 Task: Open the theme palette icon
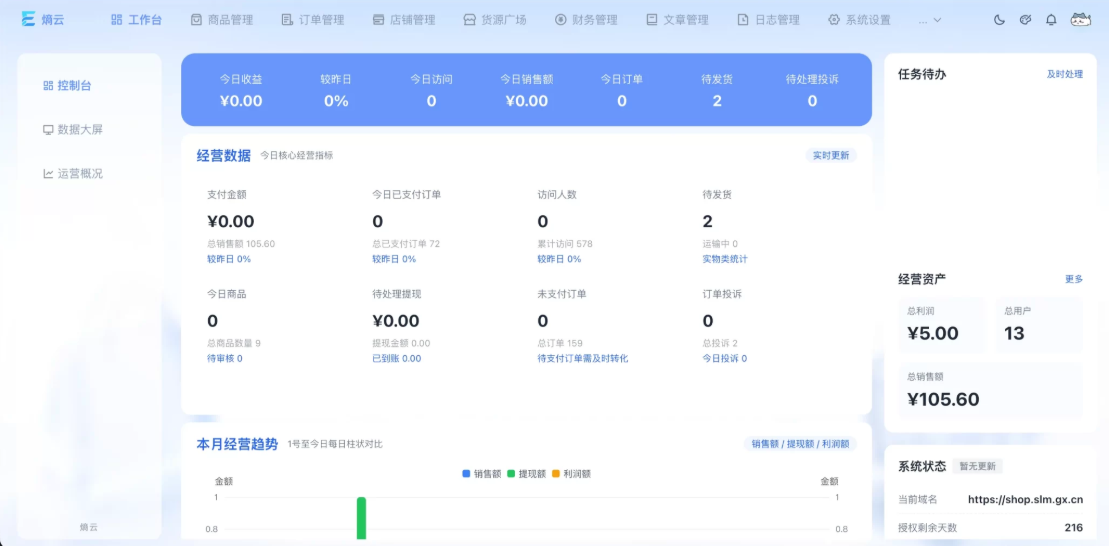point(1025,20)
